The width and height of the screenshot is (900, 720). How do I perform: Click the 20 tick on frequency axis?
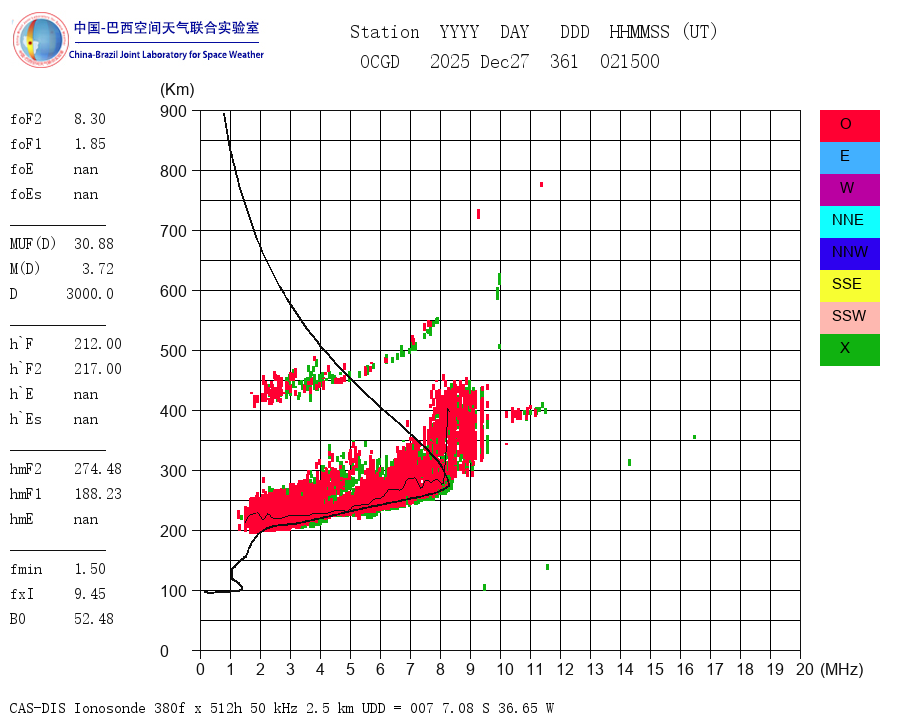pyautogui.click(x=805, y=669)
